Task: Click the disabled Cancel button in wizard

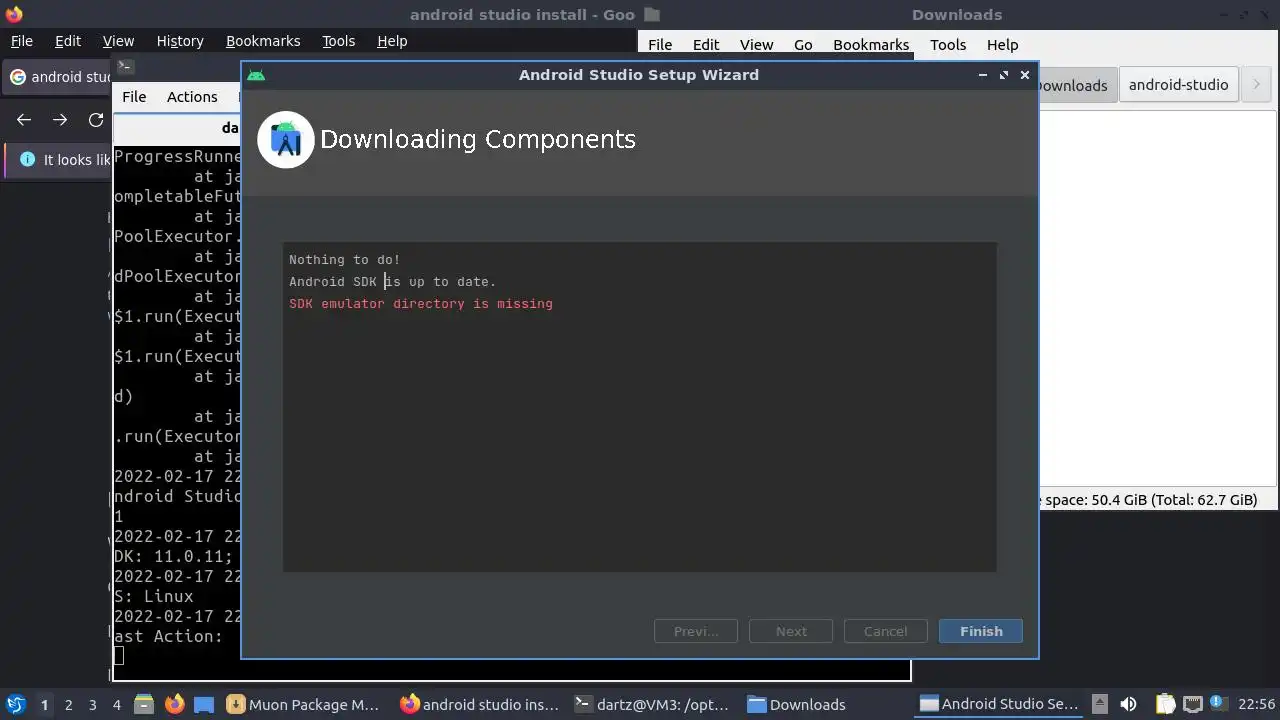Action: point(885,631)
